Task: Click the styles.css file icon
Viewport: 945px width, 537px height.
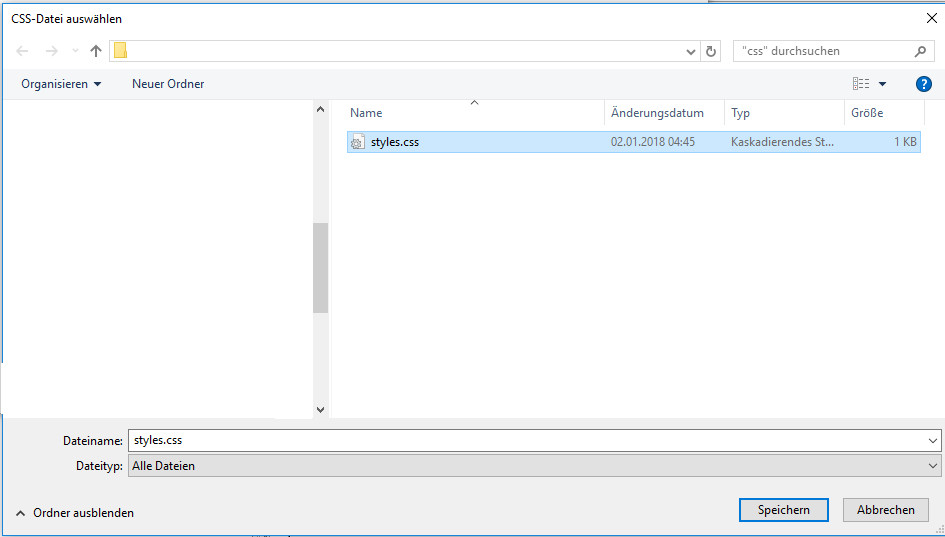Action: click(357, 142)
